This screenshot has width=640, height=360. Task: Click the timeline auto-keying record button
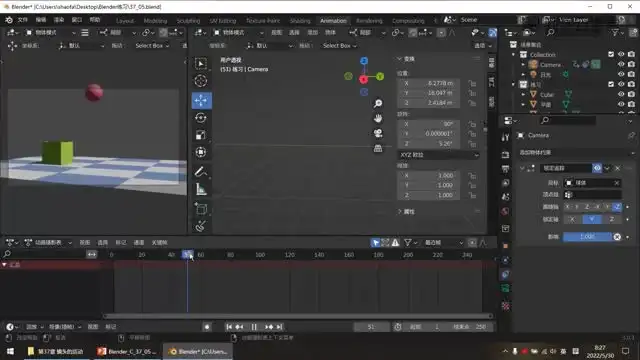coord(207,327)
